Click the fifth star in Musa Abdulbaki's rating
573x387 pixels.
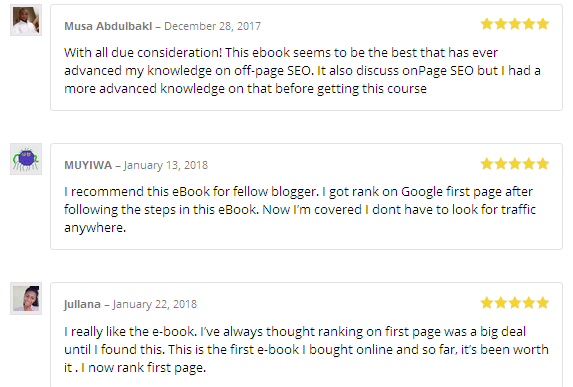click(543, 24)
